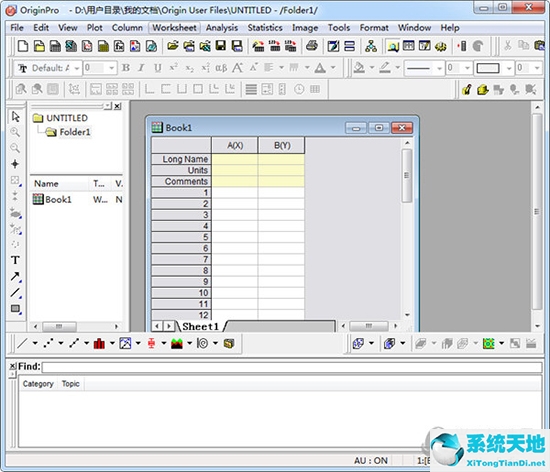This screenshot has height=472, width=550.
Task: Click the New Project icon
Action: 23,46
